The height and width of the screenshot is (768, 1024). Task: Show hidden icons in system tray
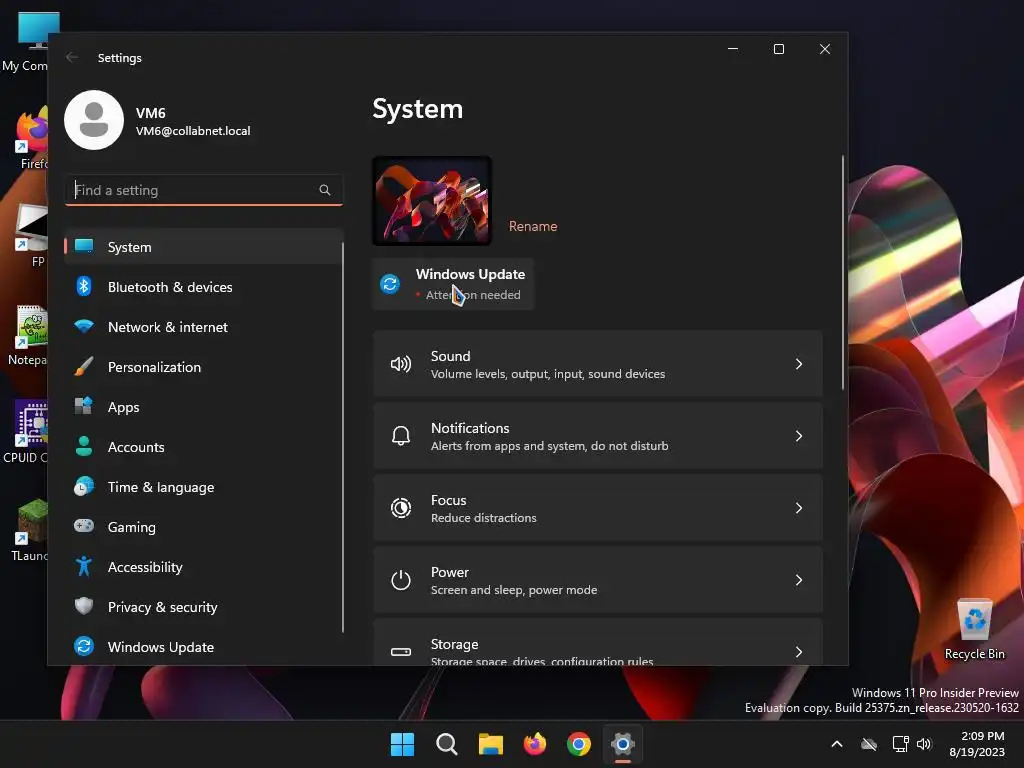(x=837, y=744)
